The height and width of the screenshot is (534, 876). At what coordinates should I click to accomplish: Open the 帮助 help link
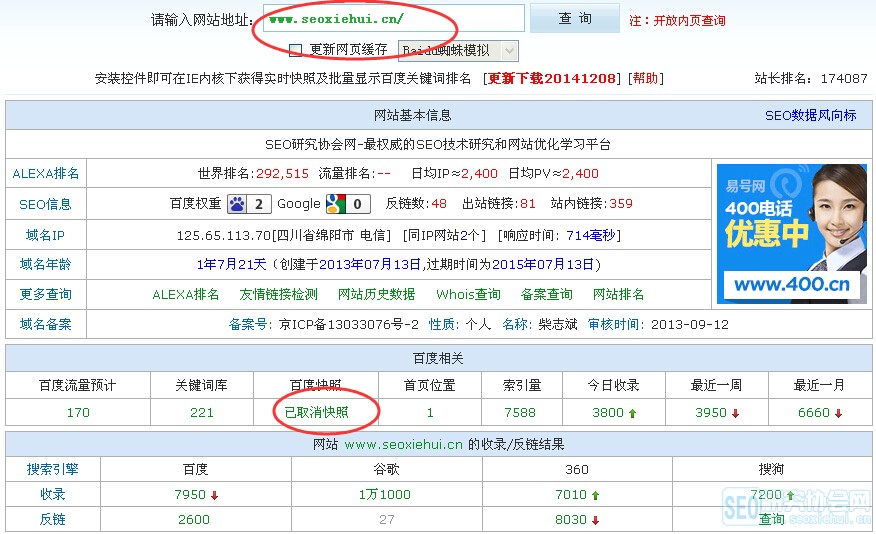click(646, 78)
